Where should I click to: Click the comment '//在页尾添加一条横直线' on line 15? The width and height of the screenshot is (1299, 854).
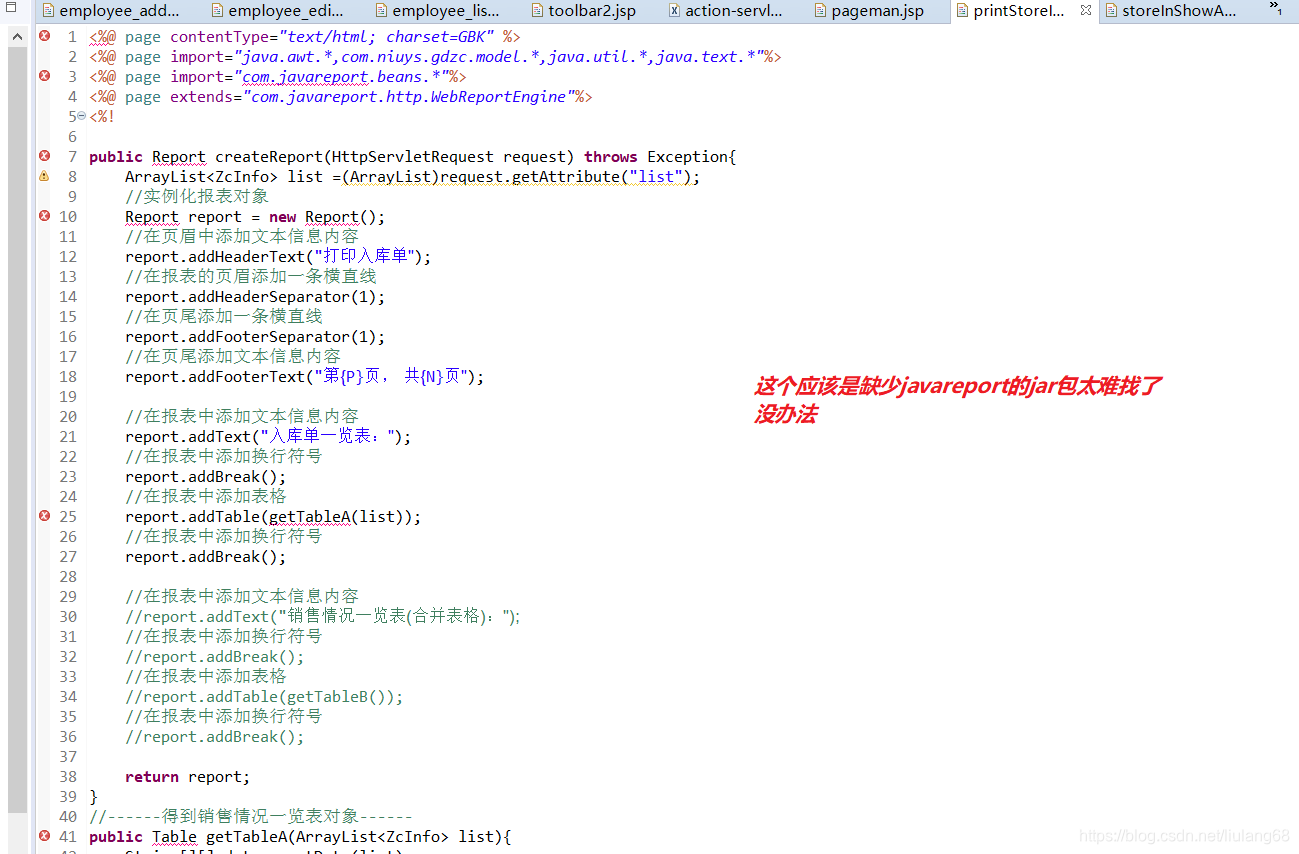tap(224, 317)
